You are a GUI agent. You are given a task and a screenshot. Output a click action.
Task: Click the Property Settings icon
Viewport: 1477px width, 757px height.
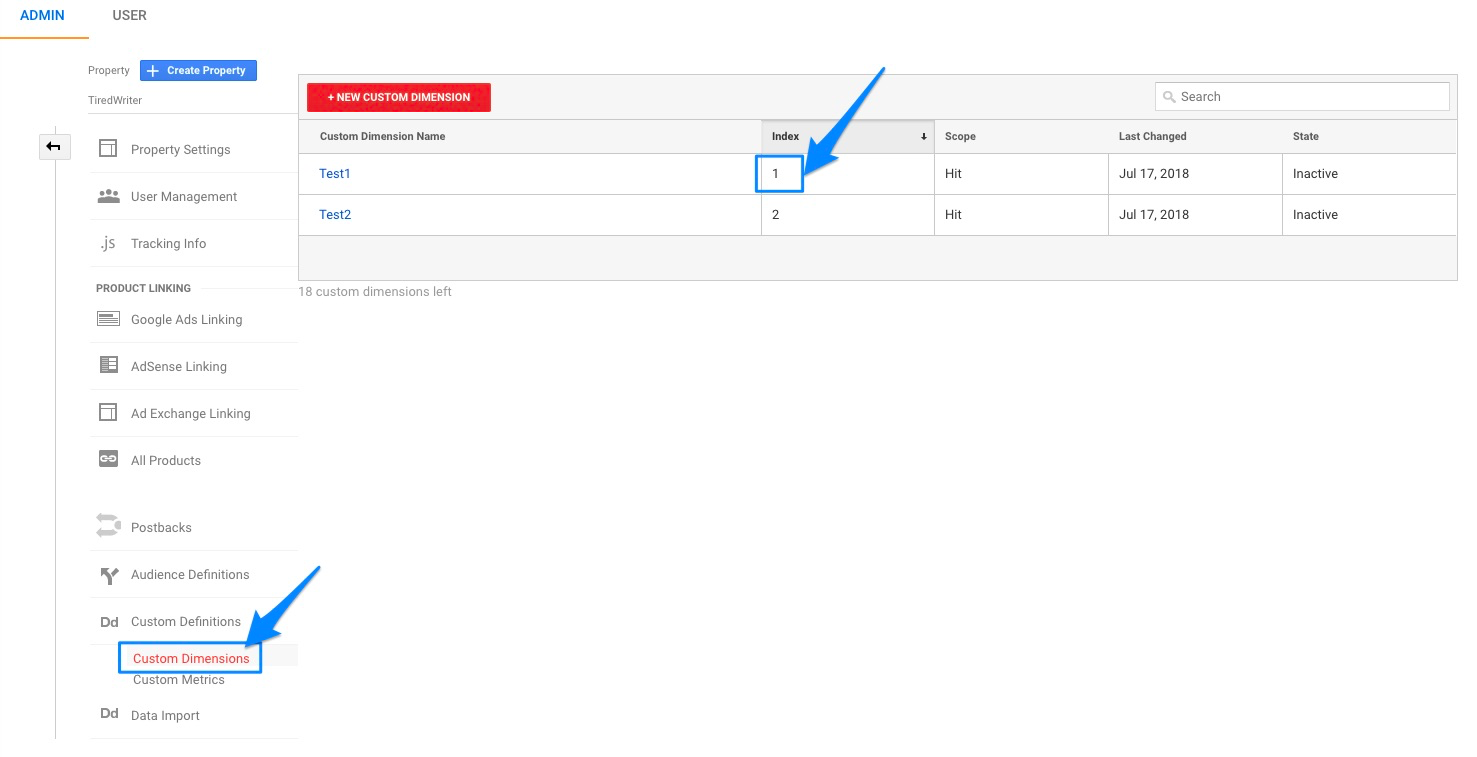pos(108,149)
